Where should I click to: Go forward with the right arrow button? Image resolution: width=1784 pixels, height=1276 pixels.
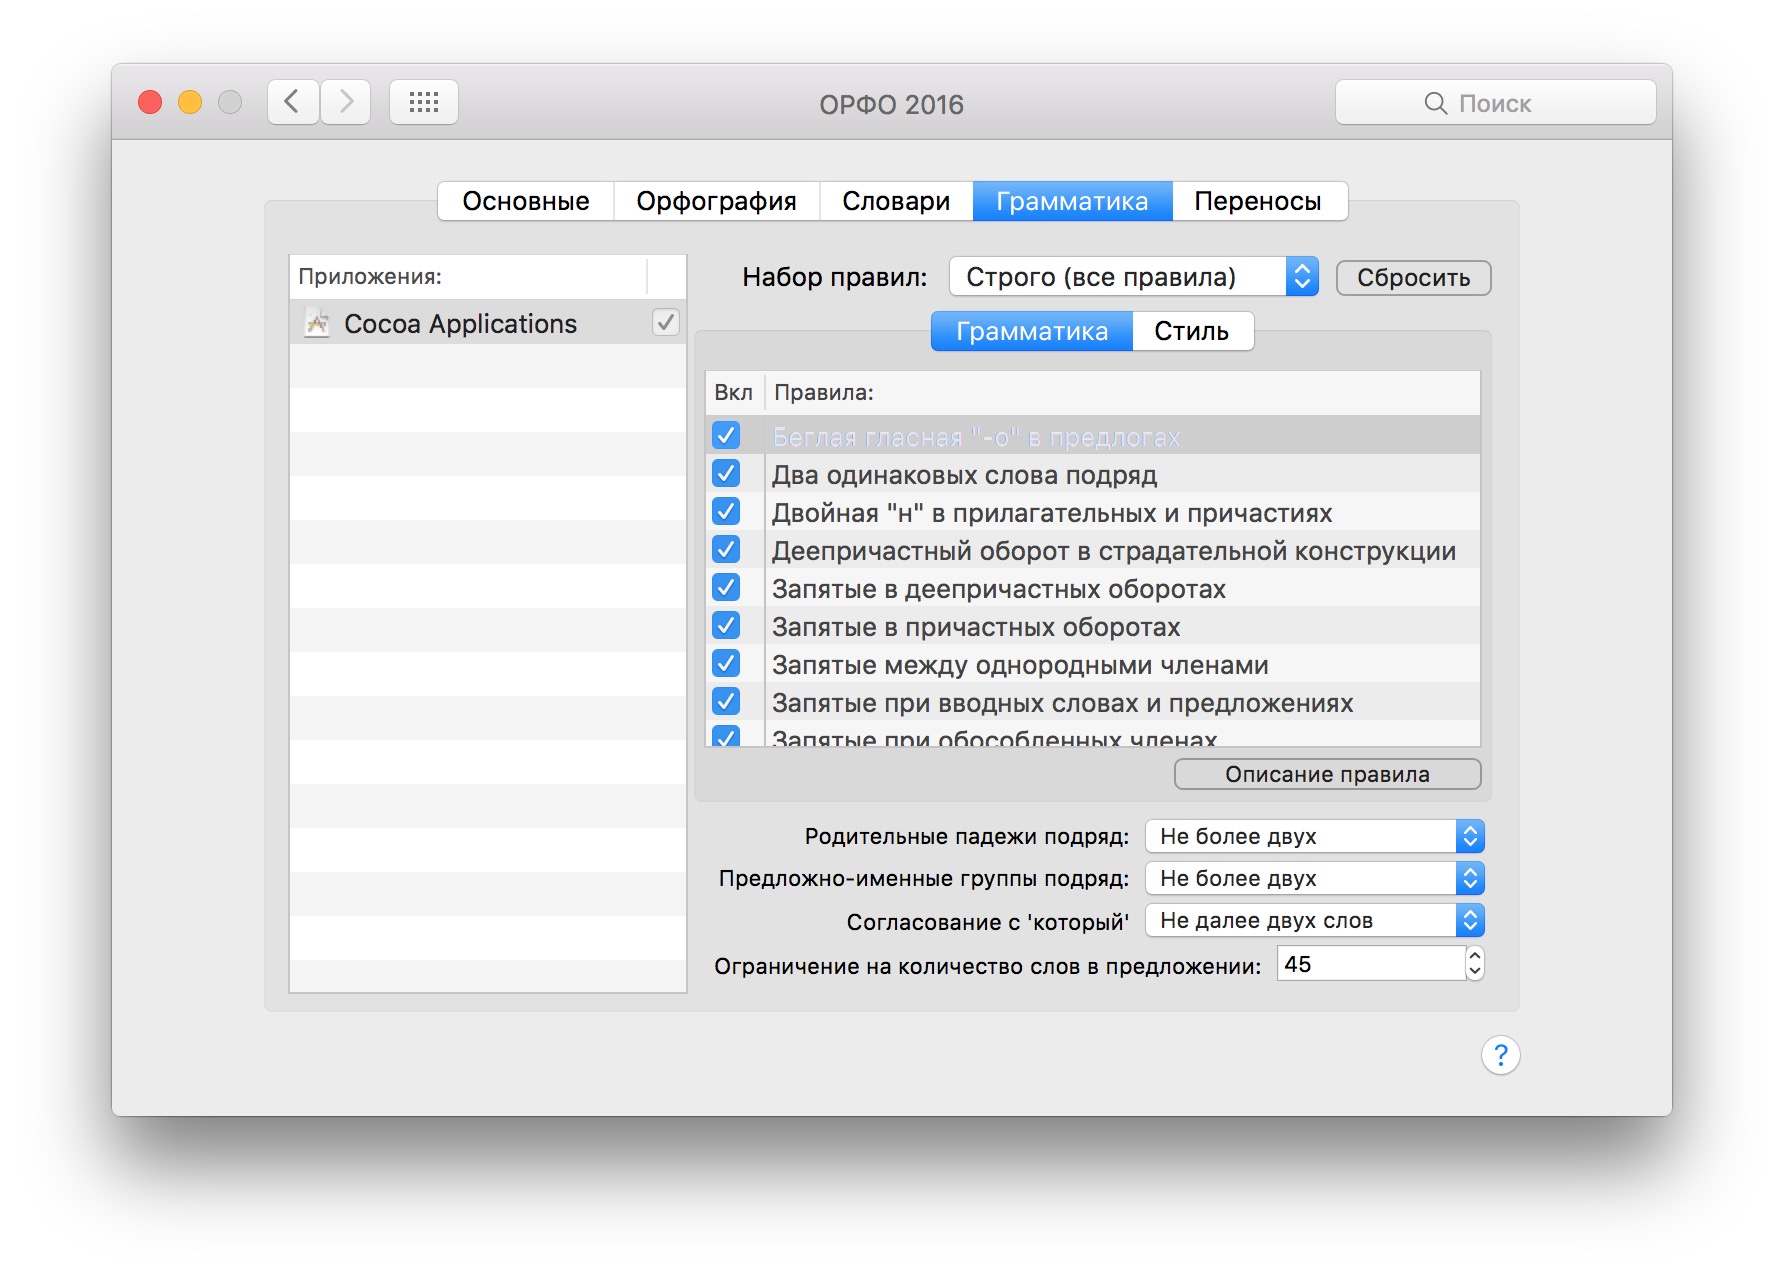coord(346,102)
